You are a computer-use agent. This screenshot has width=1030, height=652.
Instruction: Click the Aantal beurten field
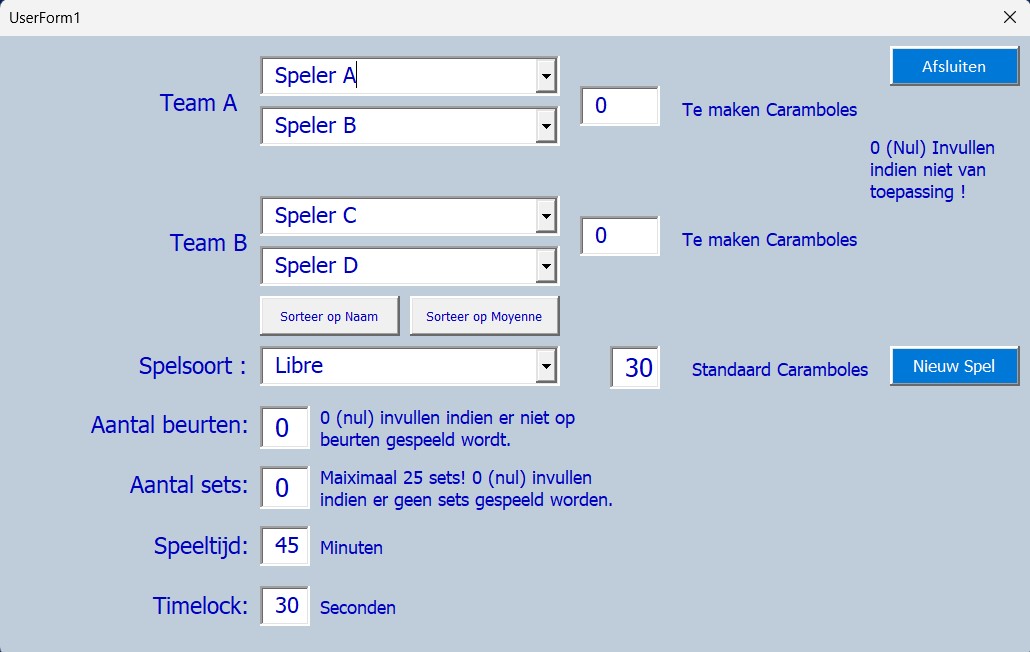click(284, 427)
